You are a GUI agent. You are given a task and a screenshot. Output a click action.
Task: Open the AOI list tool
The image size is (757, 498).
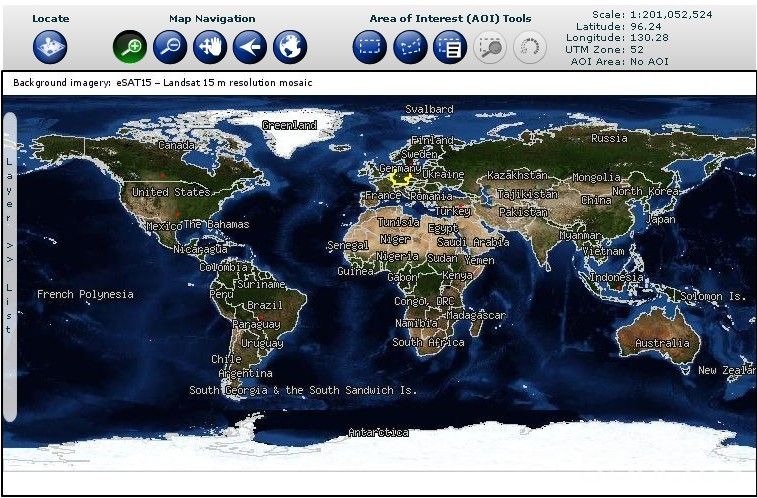[x=450, y=46]
